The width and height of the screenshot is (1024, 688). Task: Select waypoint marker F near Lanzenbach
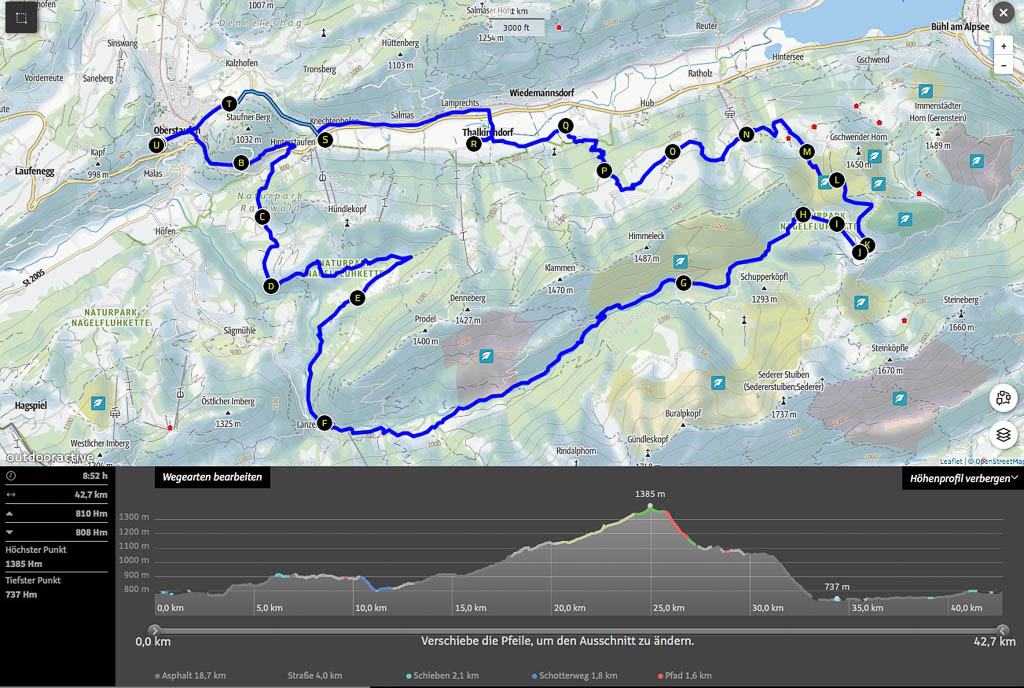pyautogui.click(x=324, y=423)
